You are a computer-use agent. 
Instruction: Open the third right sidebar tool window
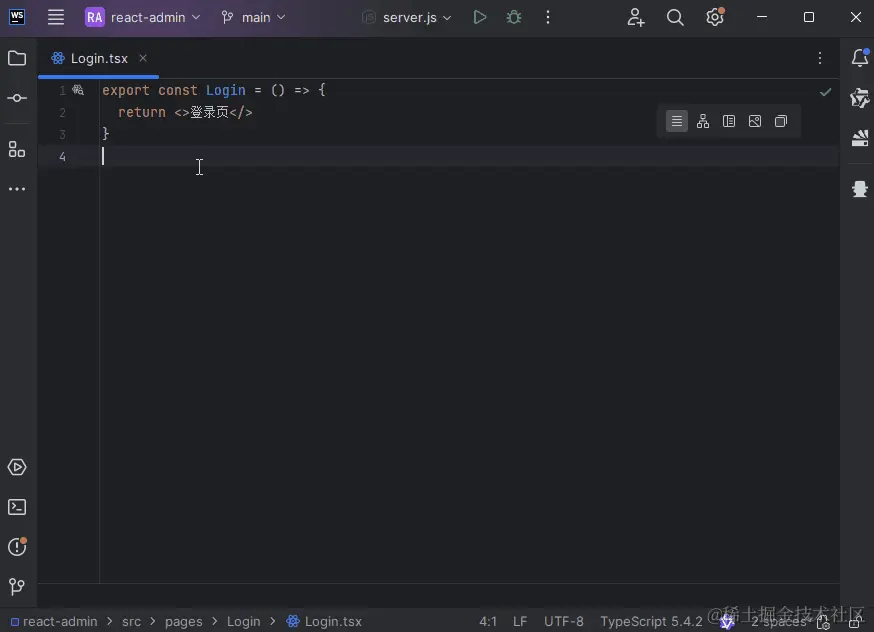click(860, 138)
